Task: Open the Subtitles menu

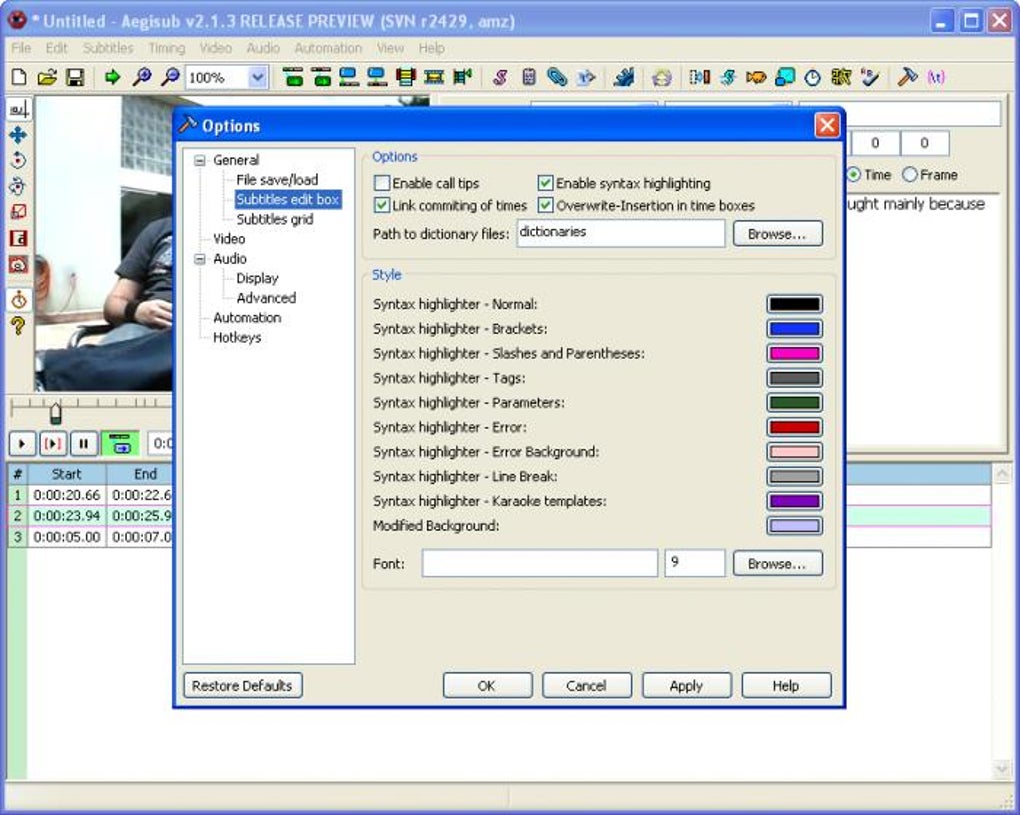Action: point(108,48)
